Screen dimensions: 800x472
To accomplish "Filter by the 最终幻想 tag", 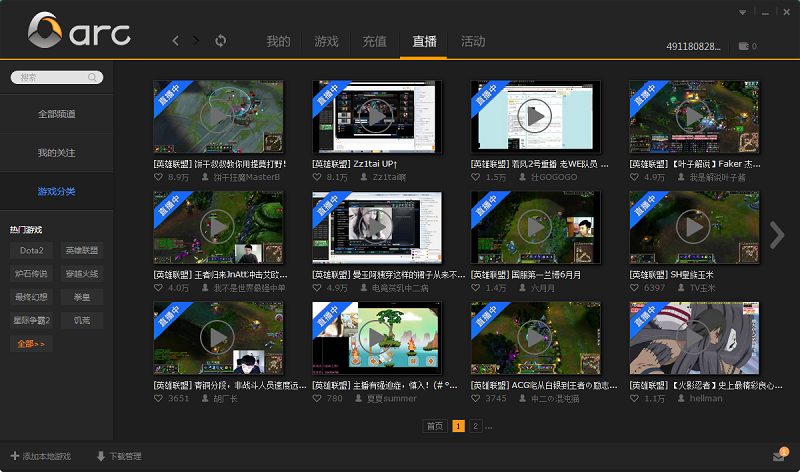I will (31, 297).
